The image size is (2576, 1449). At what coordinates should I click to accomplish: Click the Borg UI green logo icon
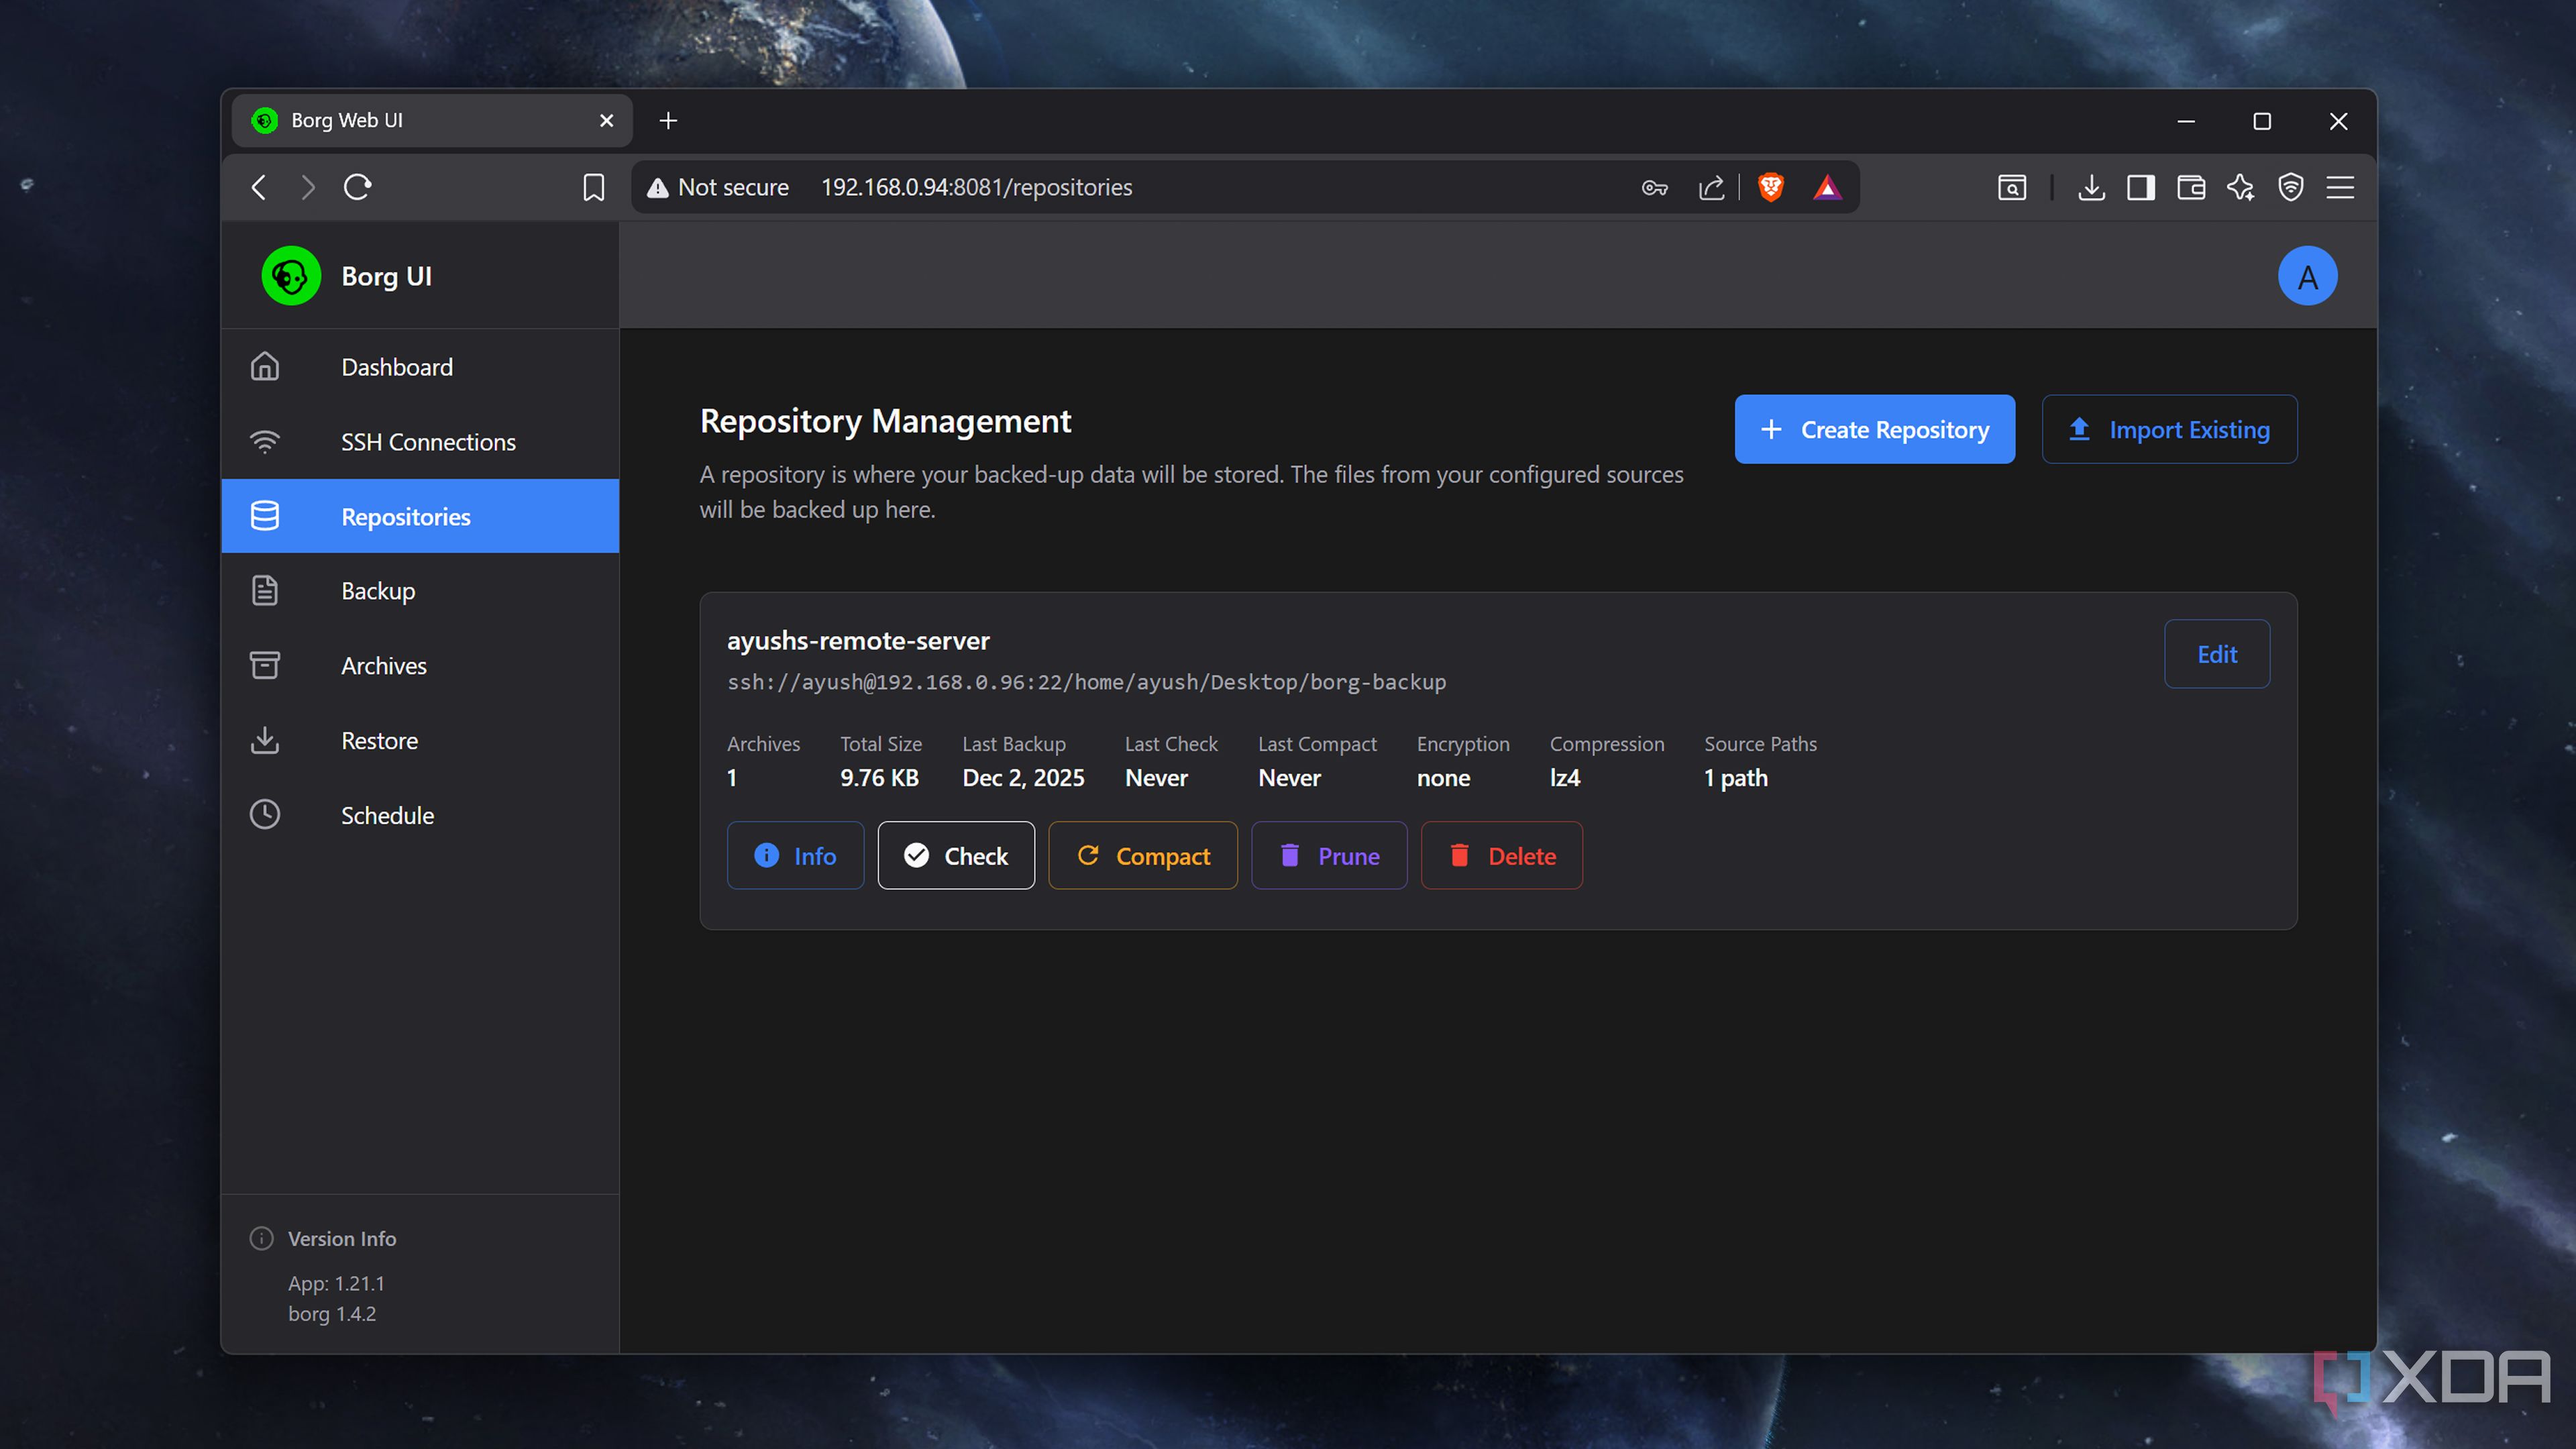291,276
